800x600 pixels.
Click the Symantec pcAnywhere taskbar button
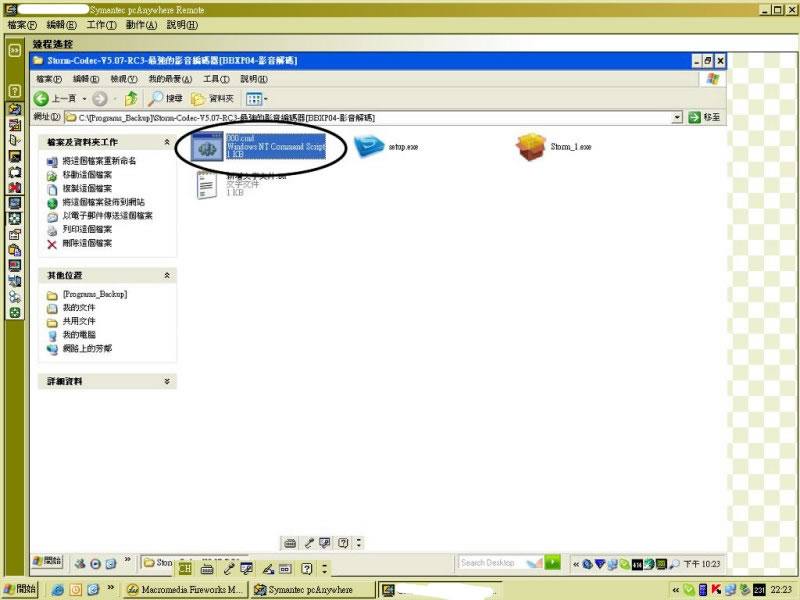tap(313, 589)
